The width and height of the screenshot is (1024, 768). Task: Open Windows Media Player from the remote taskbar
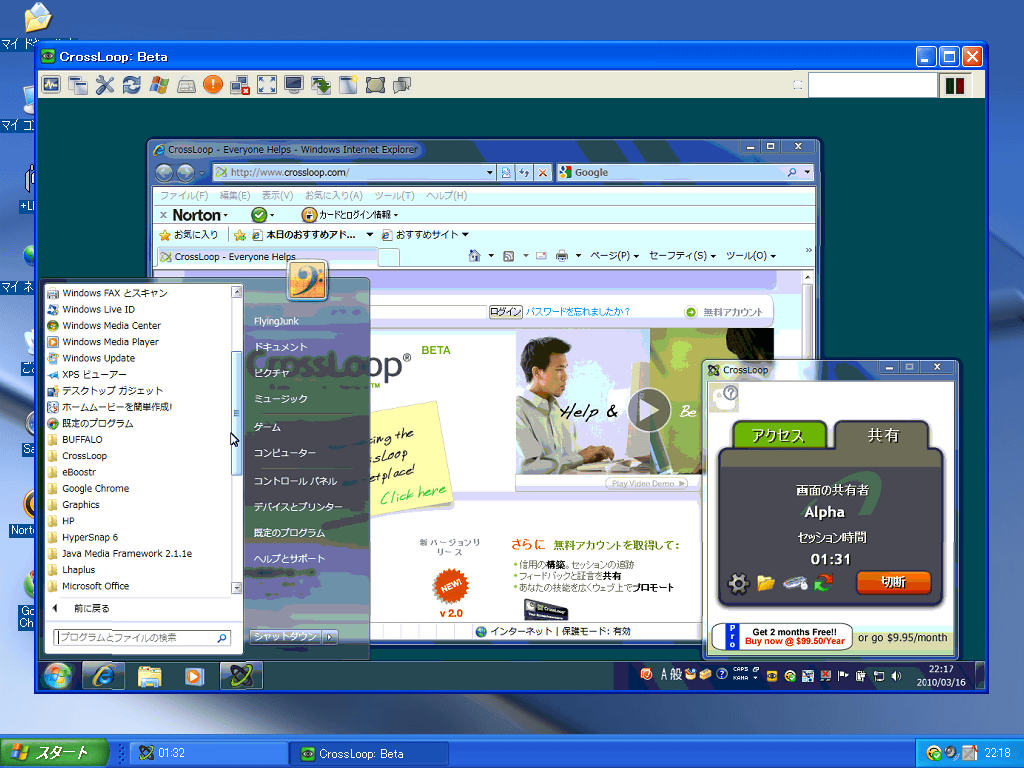(194, 676)
